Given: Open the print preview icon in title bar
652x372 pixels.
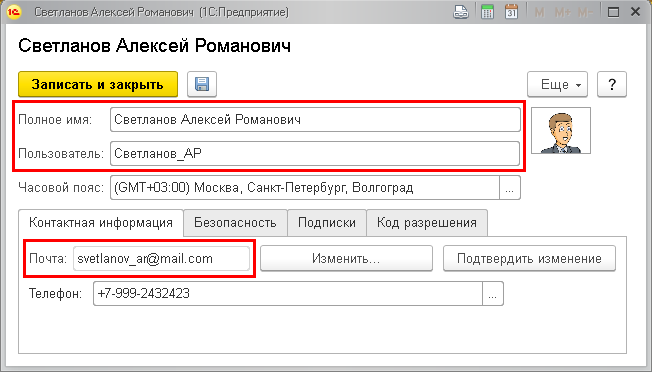Looking at the screenshot, I should click(461, 12).
